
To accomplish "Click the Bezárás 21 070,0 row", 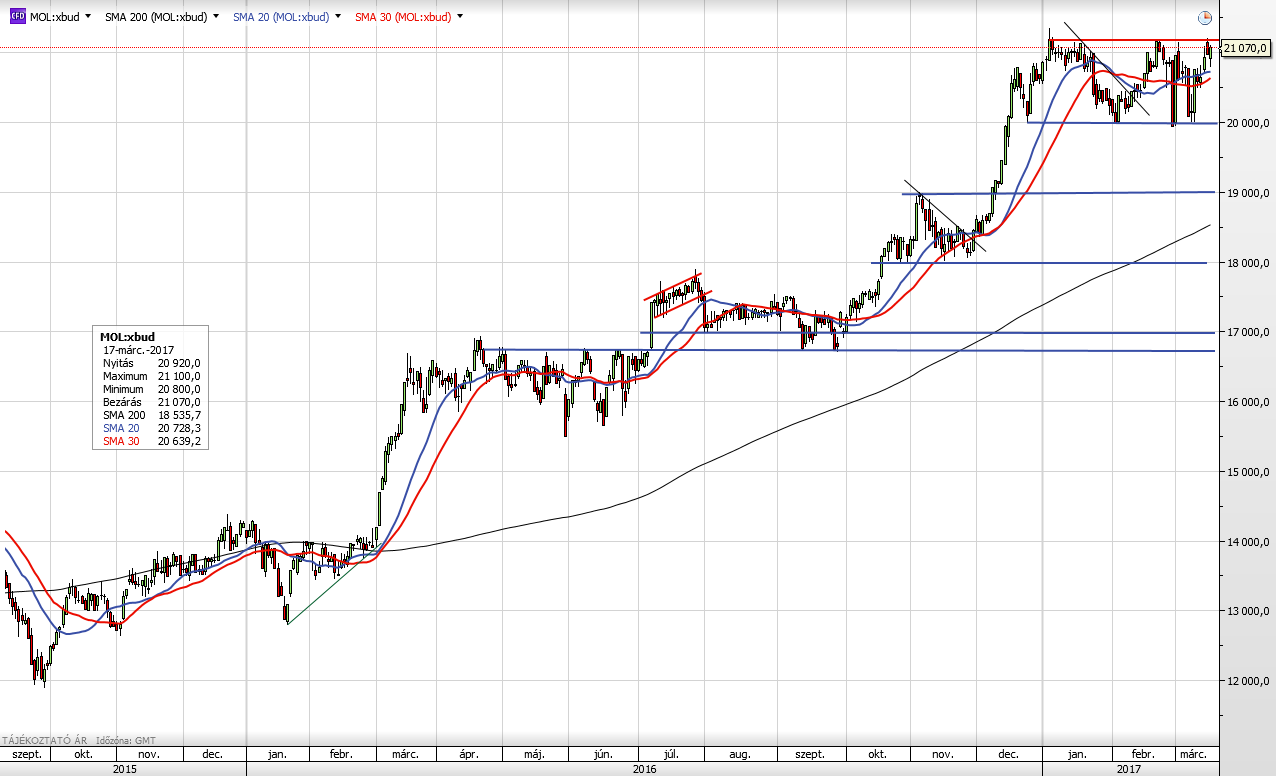I will click(x=152, y=402).
